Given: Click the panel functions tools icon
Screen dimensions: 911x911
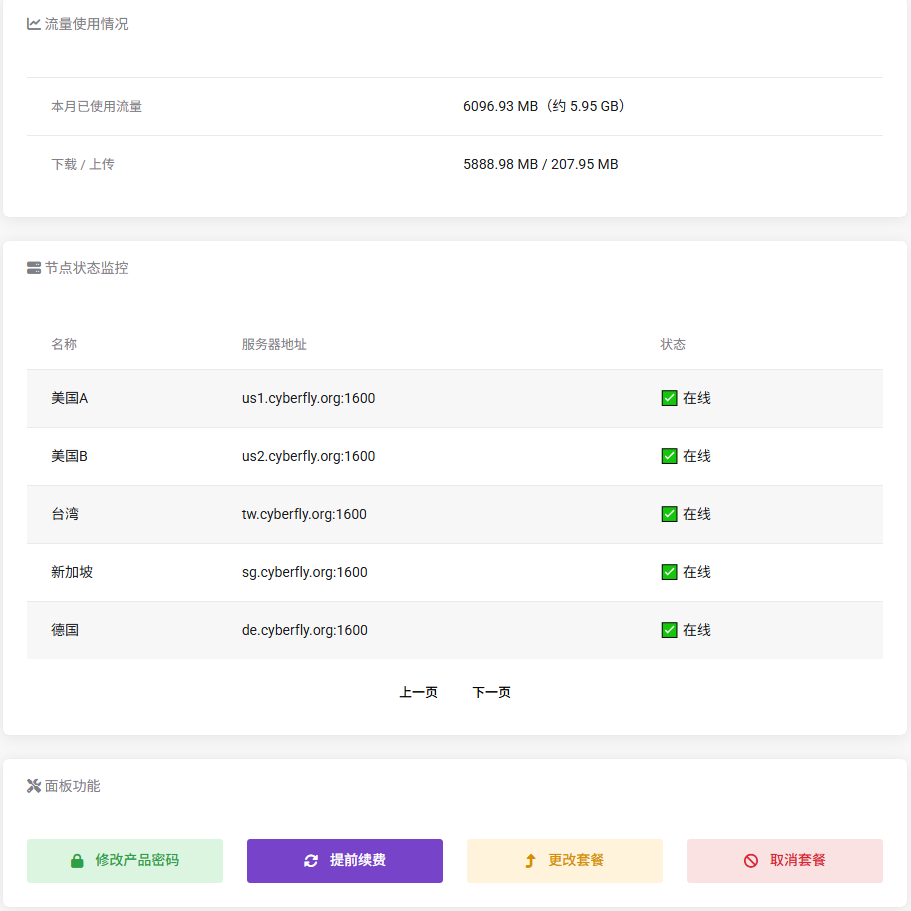Looking at the screenshot, I should 34,786.
